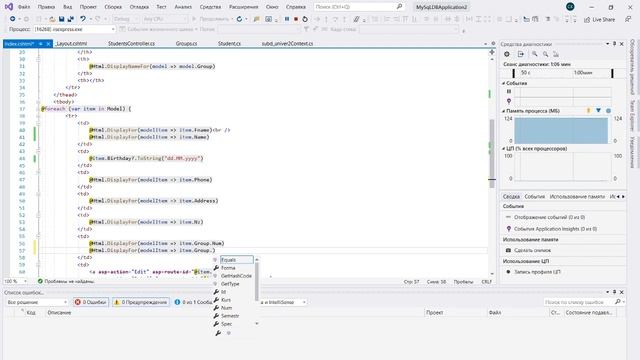Pin the diagnostic tools panel
Viewport: 640px width, 360px height.
point(615,44)
